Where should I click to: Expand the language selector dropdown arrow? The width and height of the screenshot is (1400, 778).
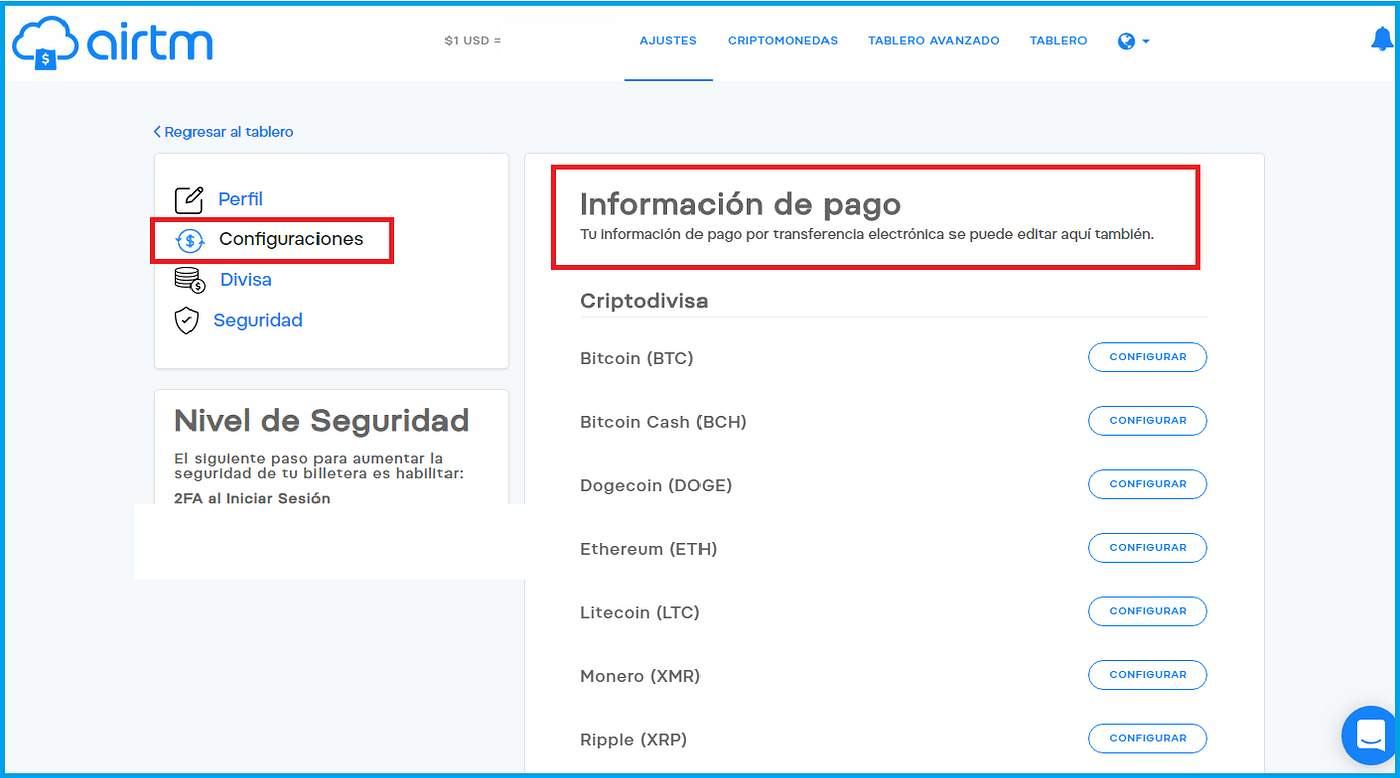tap(1144, 41)
